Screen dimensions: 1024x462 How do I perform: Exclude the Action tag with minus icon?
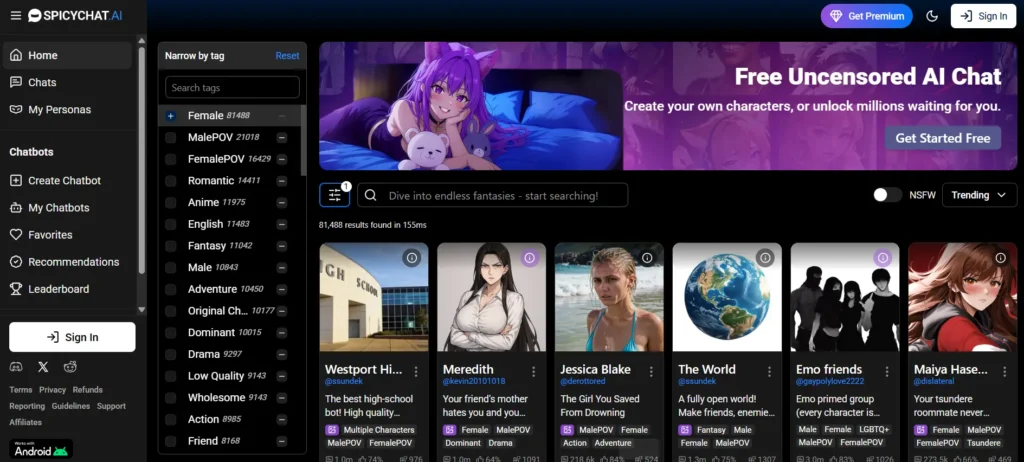[281, 420]
